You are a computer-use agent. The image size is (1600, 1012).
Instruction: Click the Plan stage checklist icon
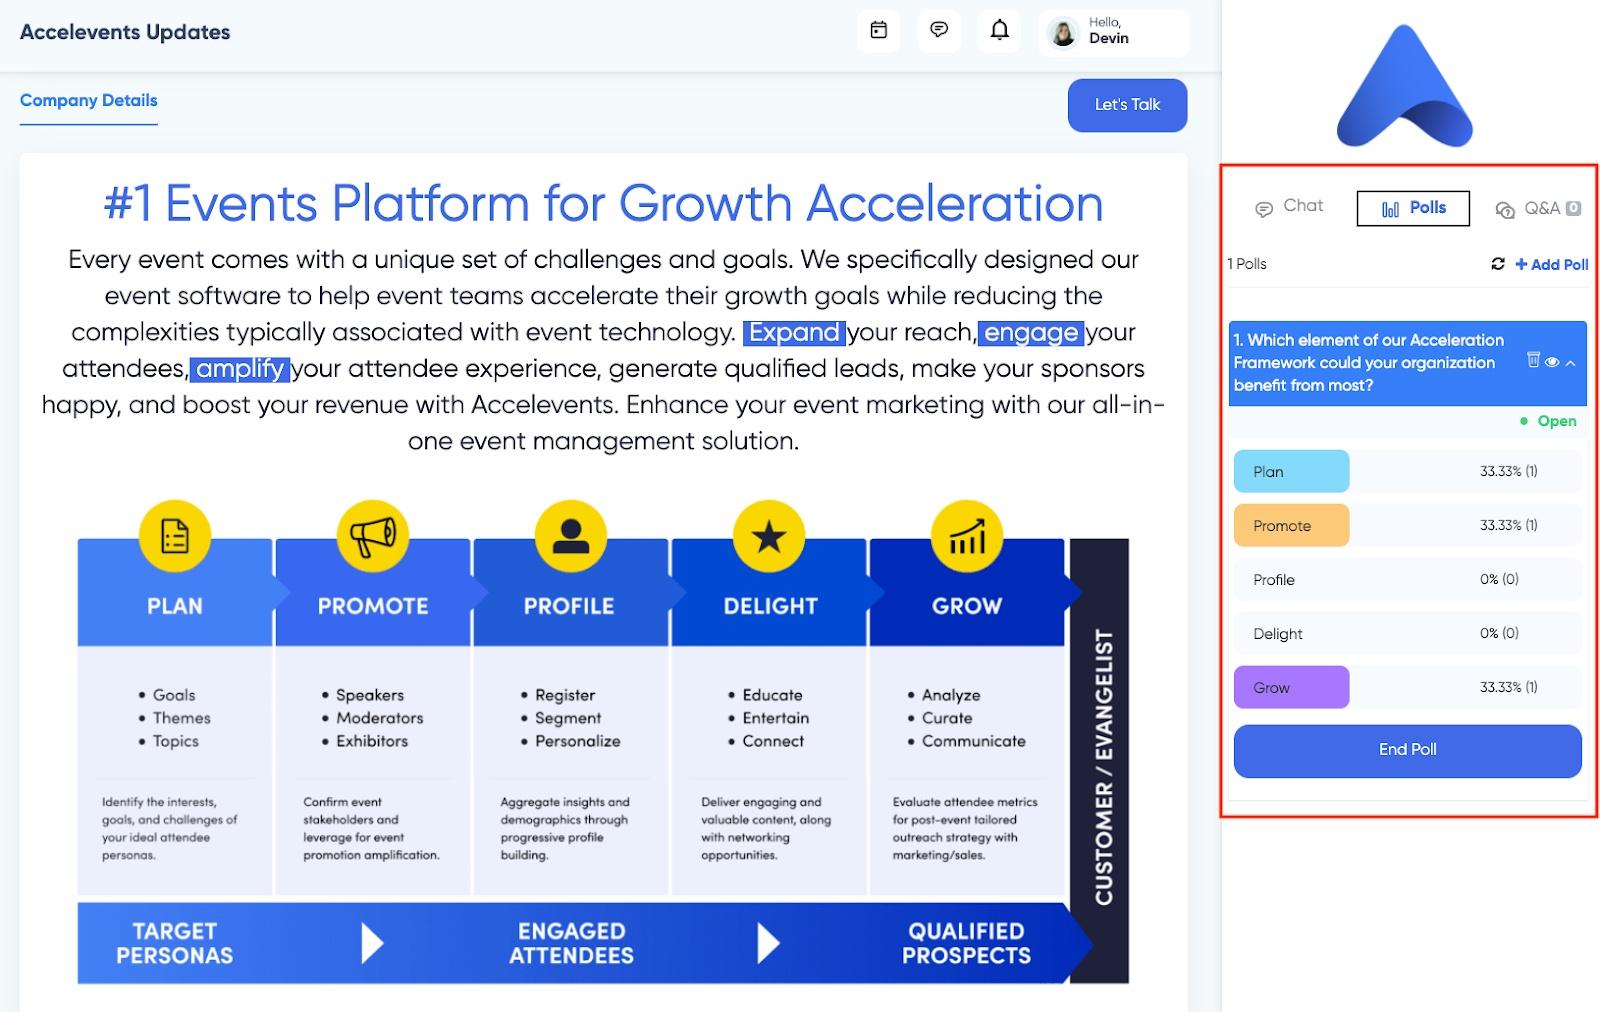coord(175,536)
